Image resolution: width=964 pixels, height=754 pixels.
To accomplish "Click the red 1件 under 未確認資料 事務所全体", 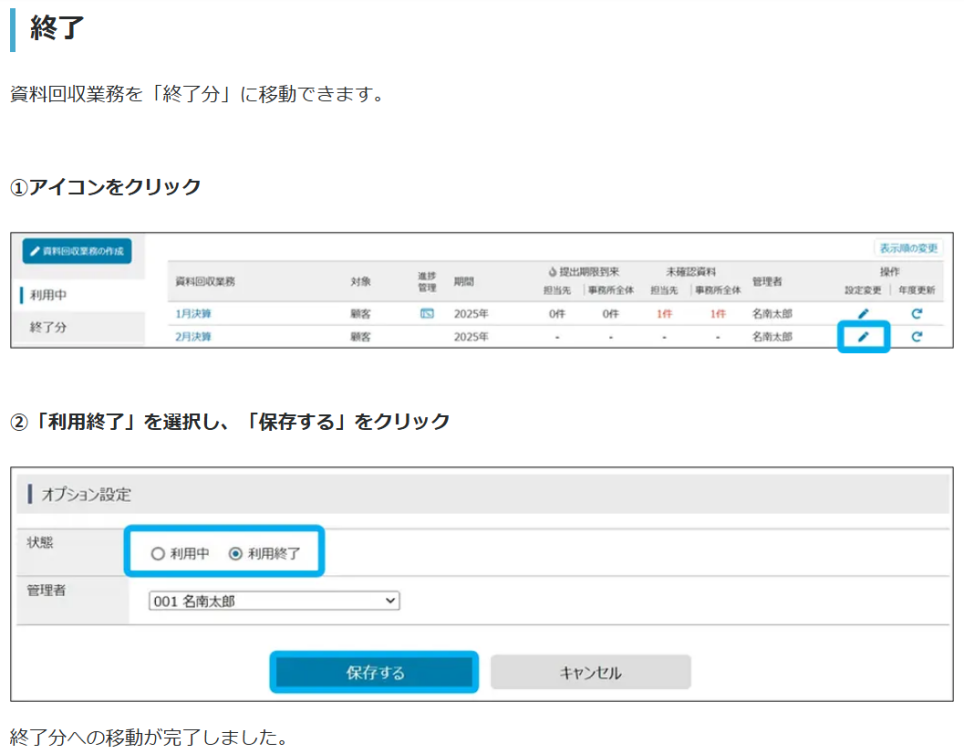I will click(x=717, y=313).
